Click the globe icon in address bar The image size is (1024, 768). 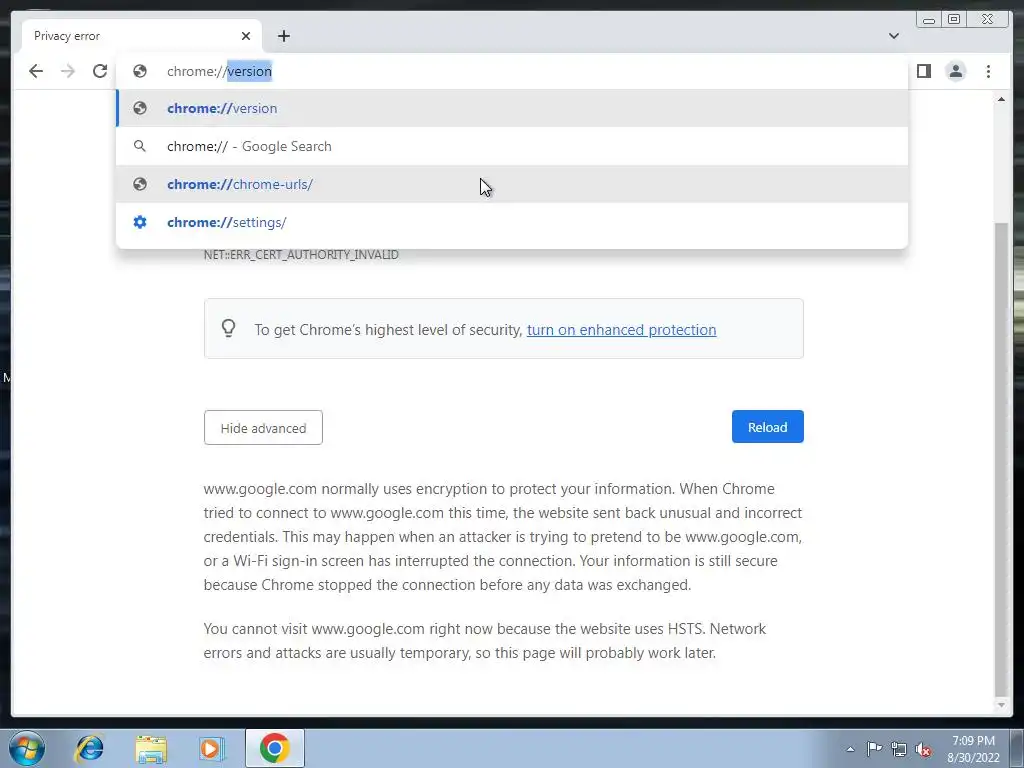tap(140, 71)
